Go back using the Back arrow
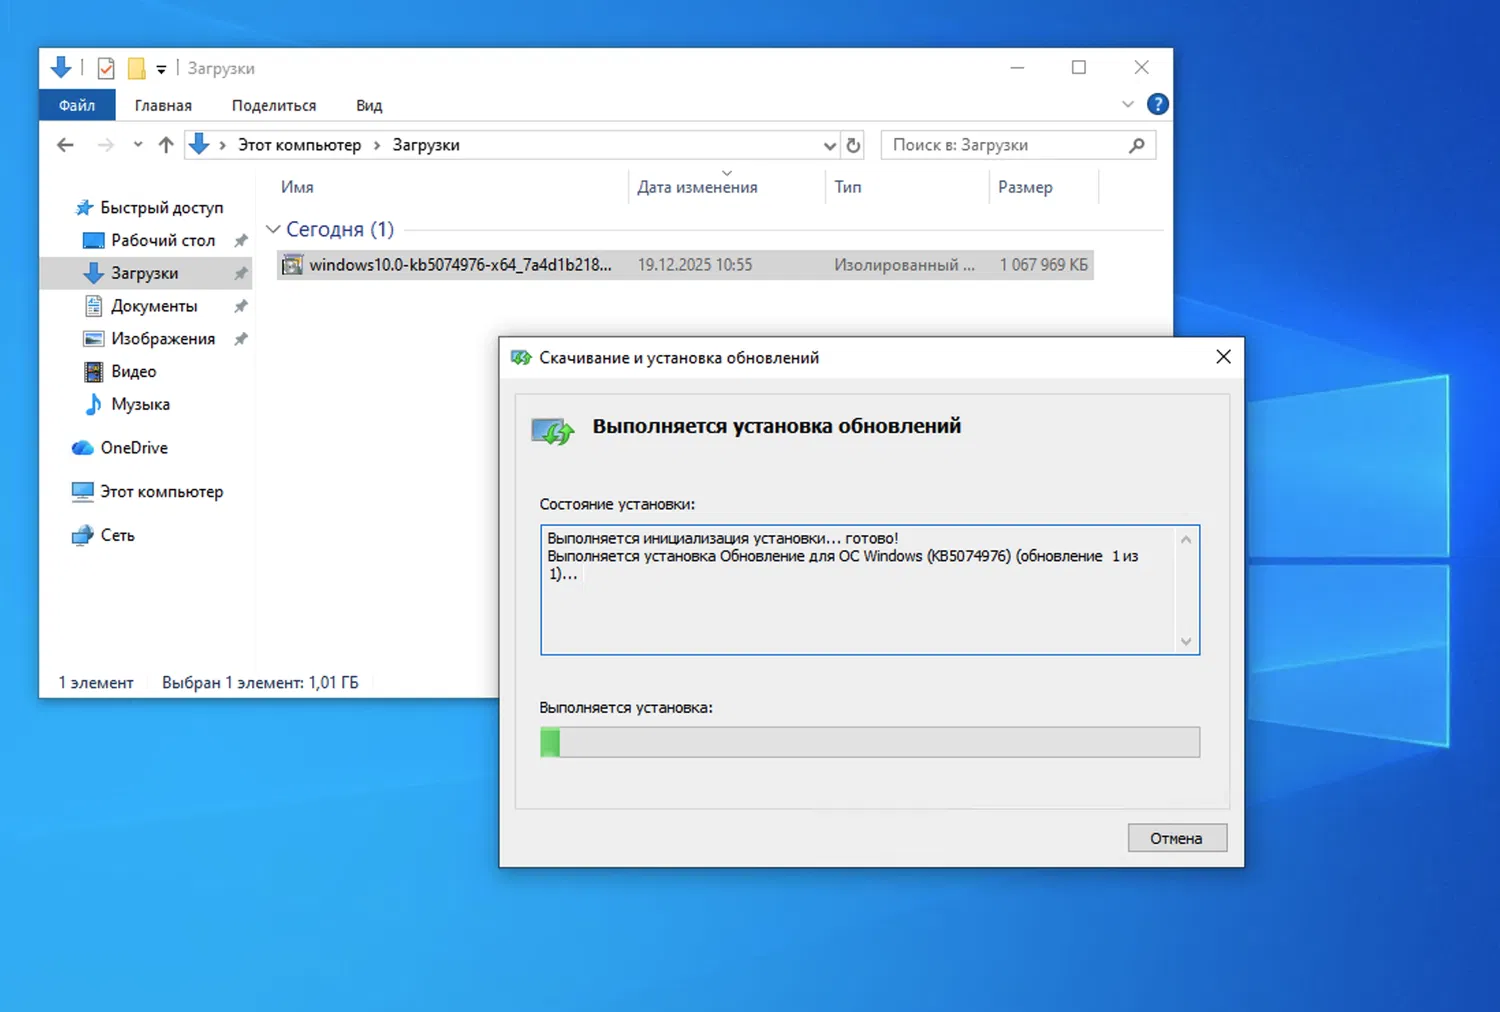 coord(66,145)
